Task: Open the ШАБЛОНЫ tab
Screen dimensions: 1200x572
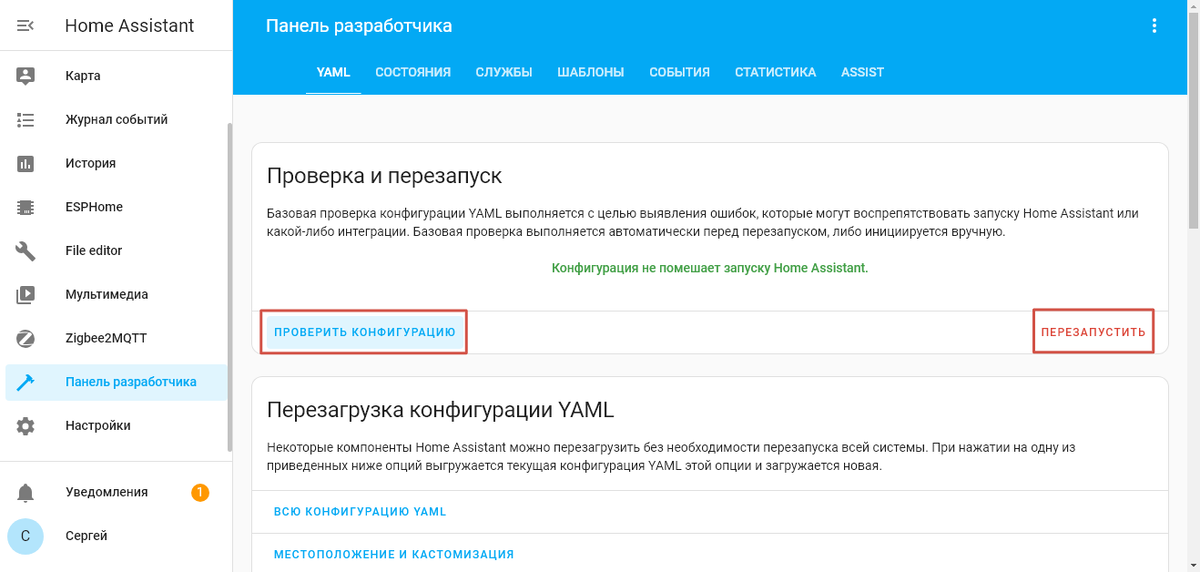Action: [x=590, y=72]
